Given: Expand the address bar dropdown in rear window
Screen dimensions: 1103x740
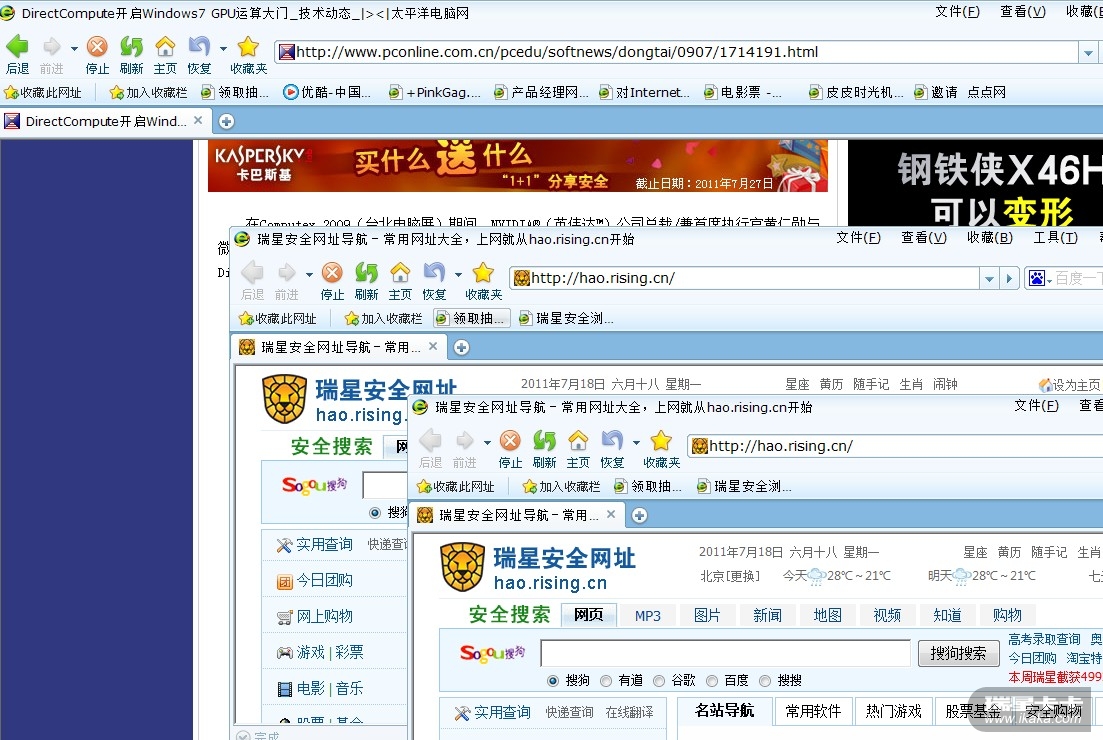Looking at the screenshot, I should (1088, 53).
